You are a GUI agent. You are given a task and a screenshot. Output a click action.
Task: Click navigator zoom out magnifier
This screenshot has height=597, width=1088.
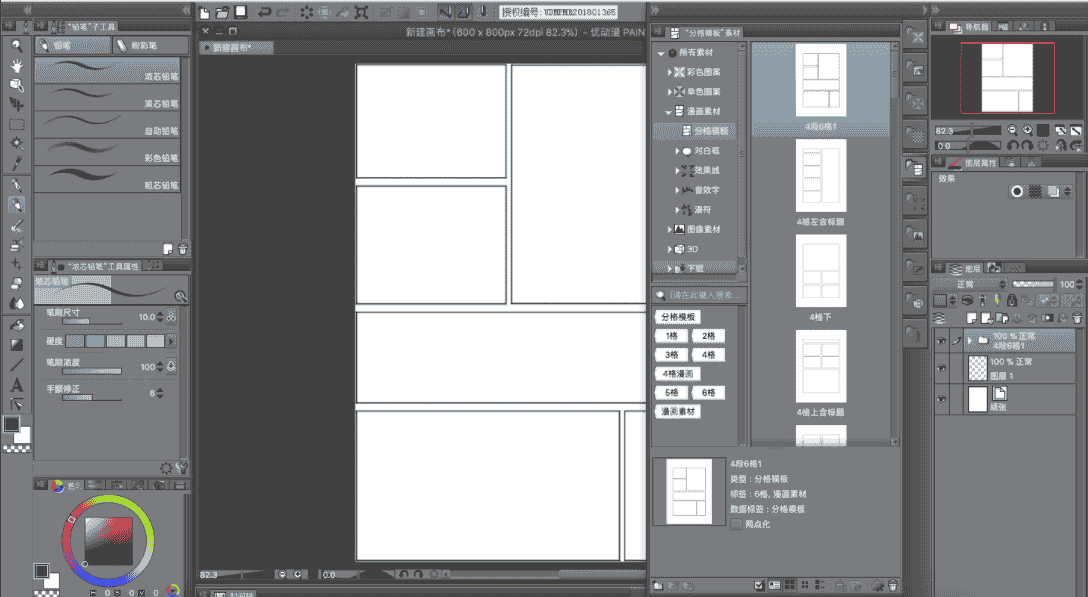pos(1012,130)
